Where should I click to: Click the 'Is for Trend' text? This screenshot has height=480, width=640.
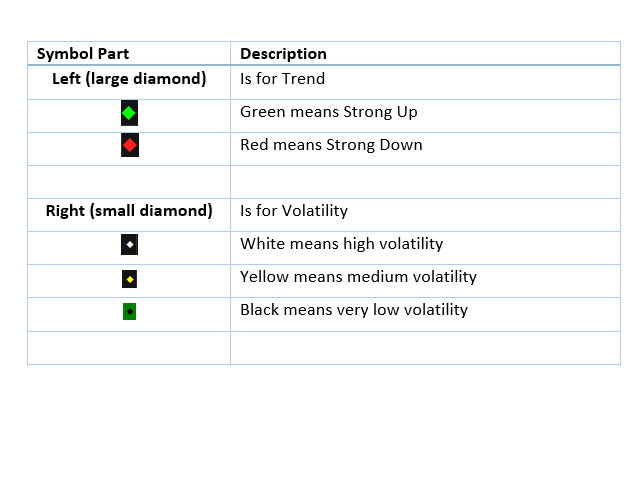282,78
